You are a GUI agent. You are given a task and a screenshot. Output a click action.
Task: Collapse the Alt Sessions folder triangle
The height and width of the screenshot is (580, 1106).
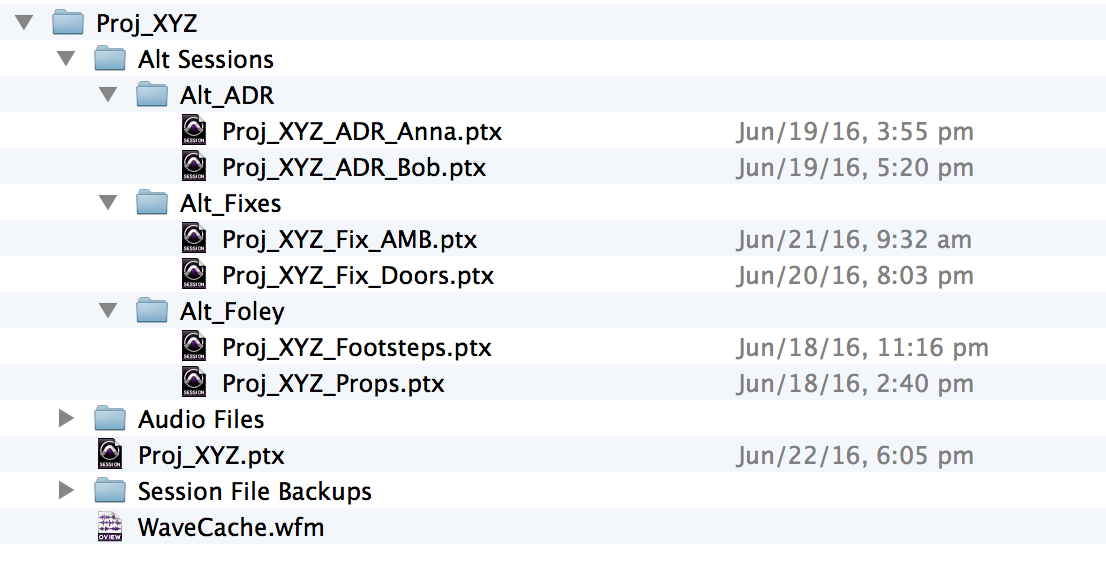[x=67, y=59]
